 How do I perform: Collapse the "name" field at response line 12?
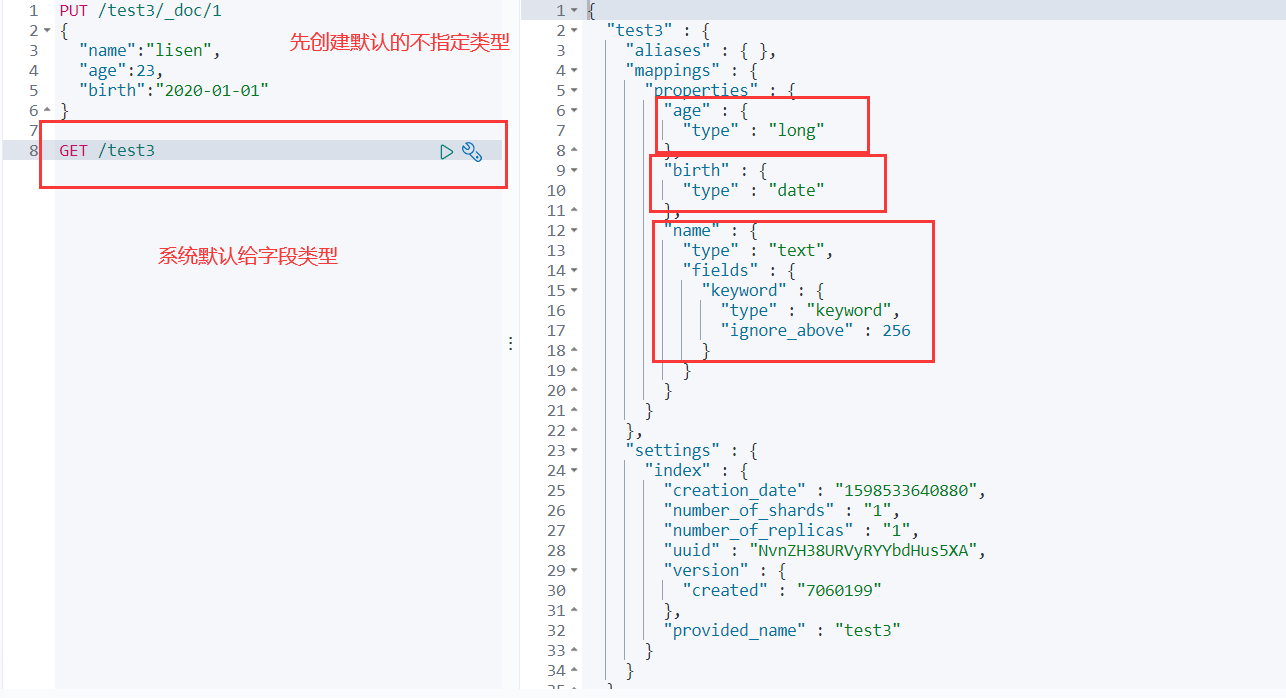click(x=574, y=231)
